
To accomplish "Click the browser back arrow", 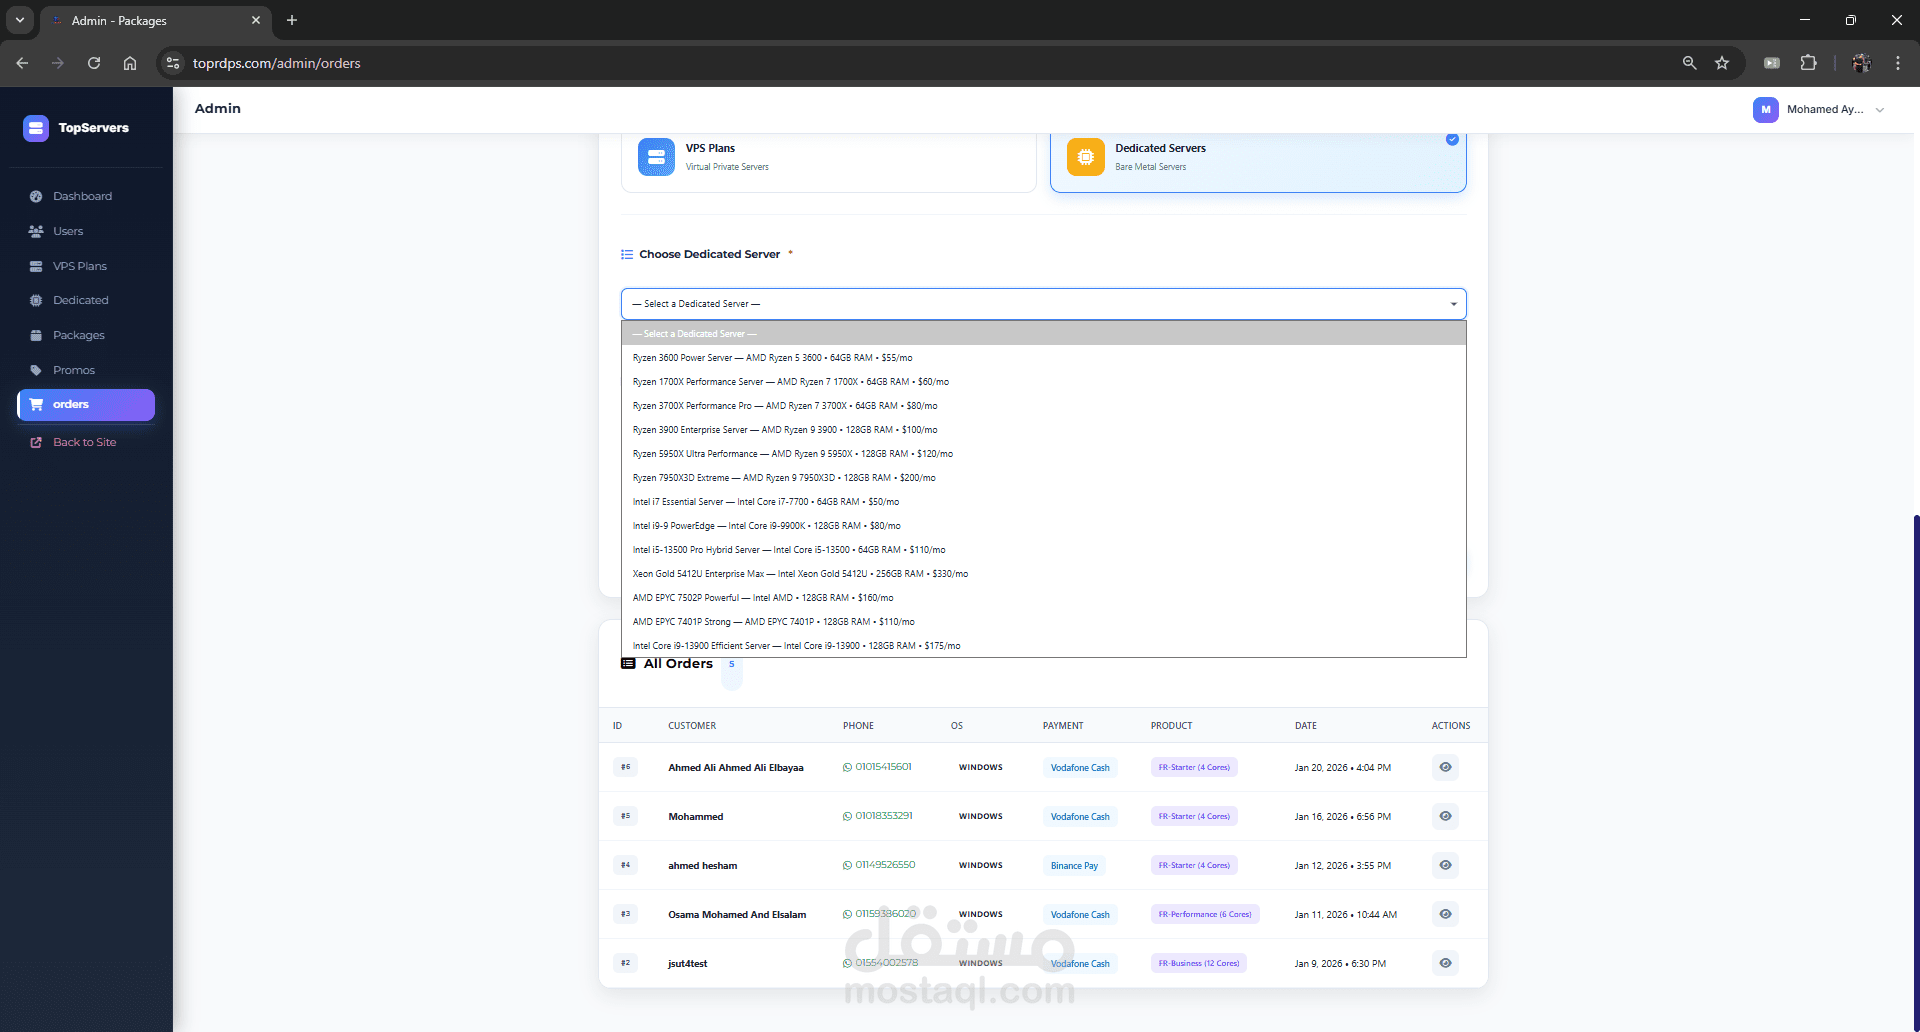I will (x=22, y=63).
